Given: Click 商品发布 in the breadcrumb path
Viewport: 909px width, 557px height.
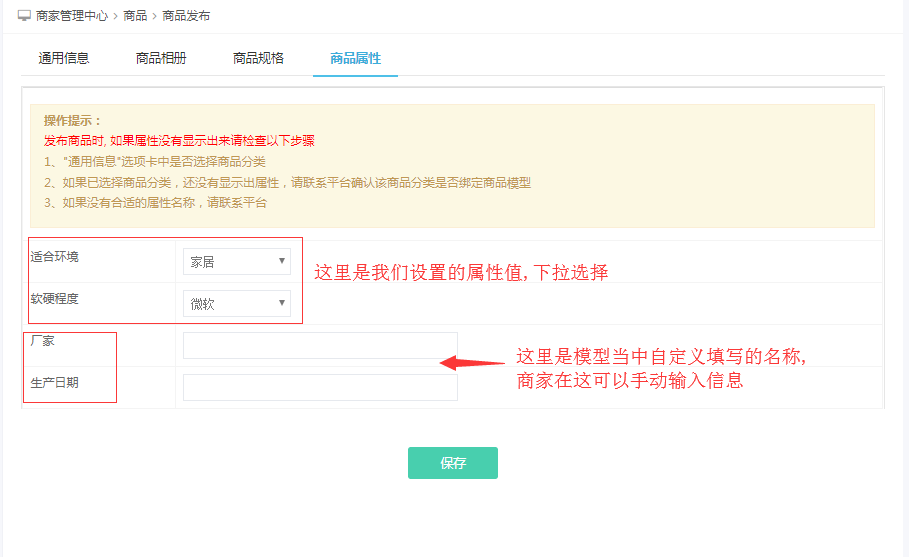Looking at the screenshot, I should click(x=186, y=16).
